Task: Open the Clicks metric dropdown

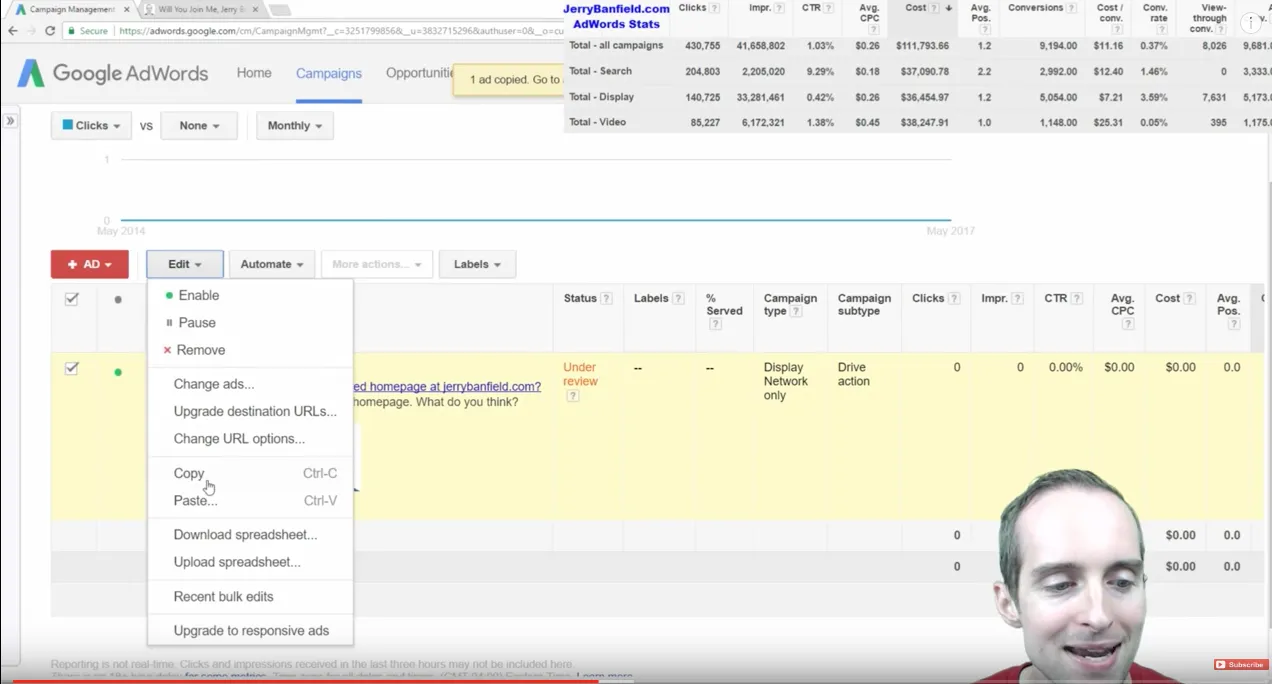Action: click(91, 126)
